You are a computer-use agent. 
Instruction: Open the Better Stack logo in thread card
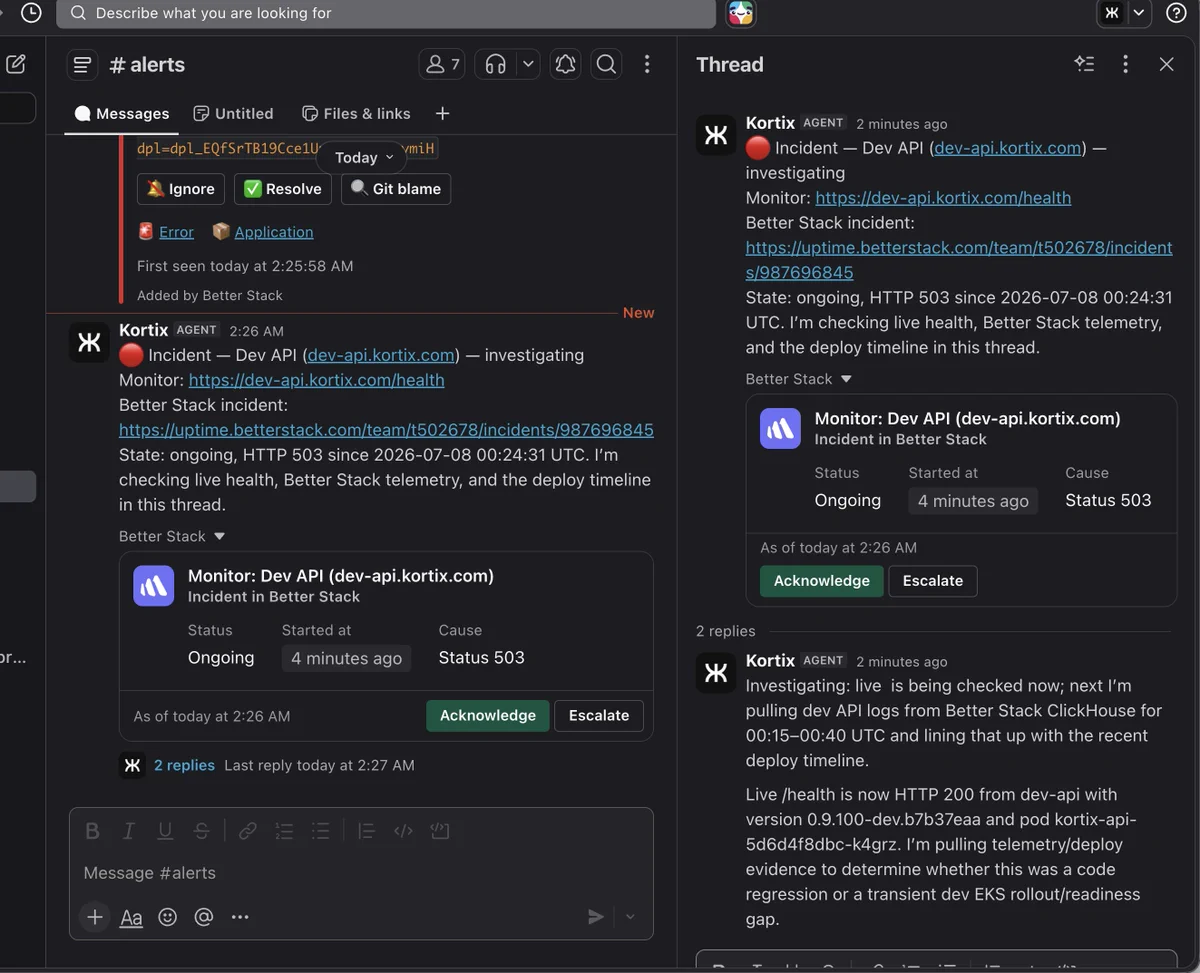pos(780,429)
